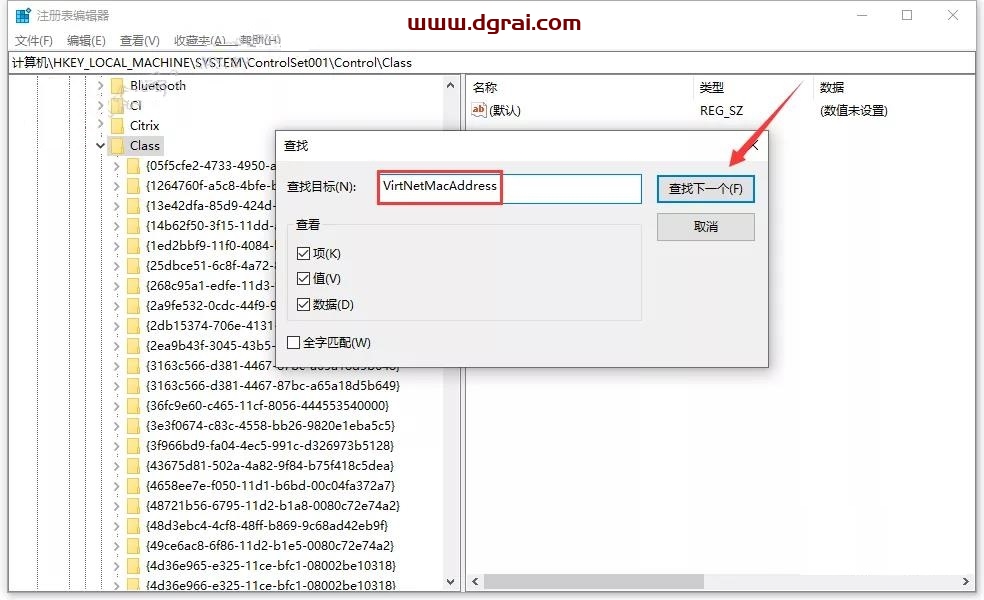
Task: Expand the {3e3f0674-c83c-4558 key
Action: point(117,426)
